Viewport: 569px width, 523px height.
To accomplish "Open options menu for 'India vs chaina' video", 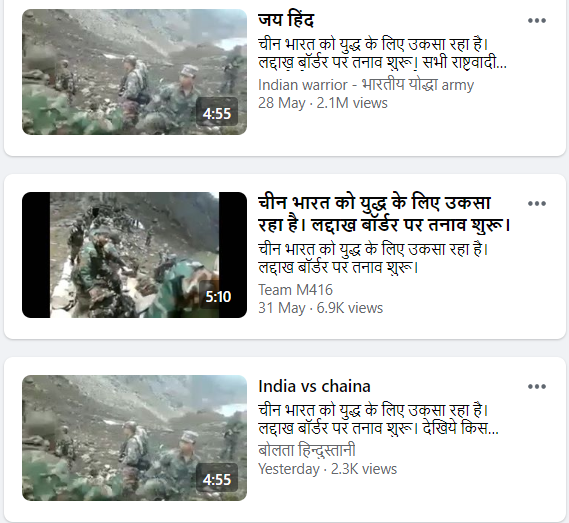I will point(537,387).
